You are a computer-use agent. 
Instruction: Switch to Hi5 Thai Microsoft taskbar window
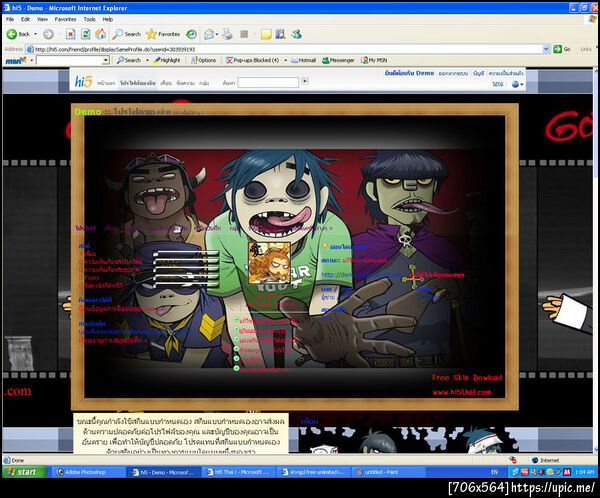tap(238, 472)
